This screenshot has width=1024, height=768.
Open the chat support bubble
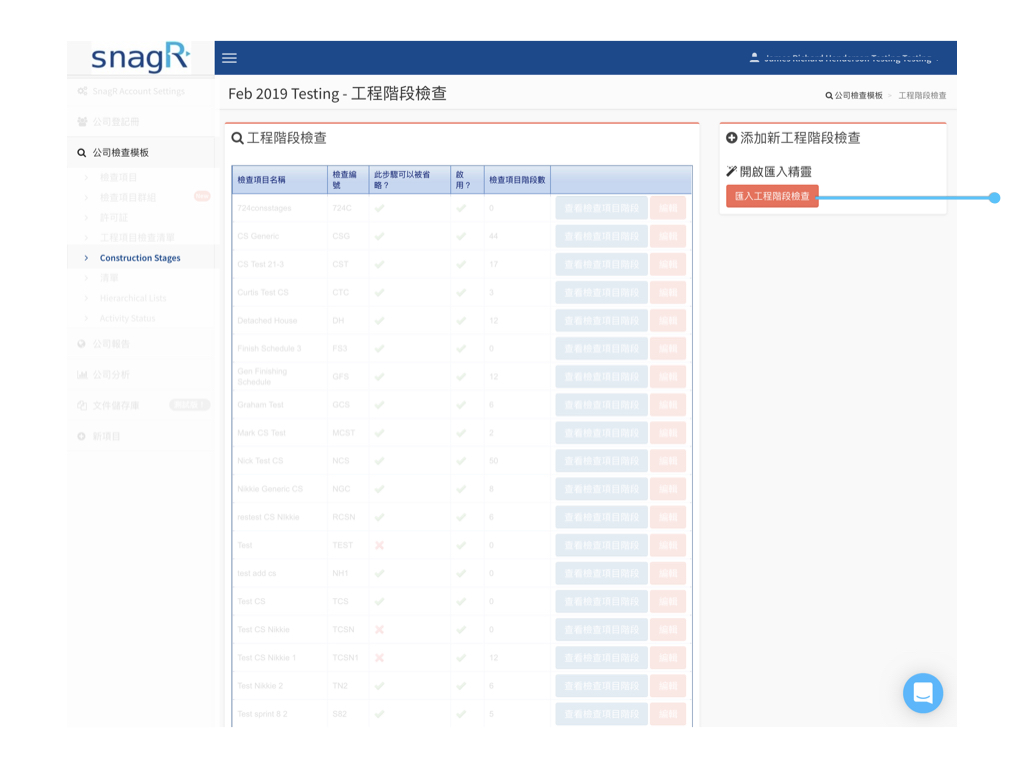click(922, 693)
